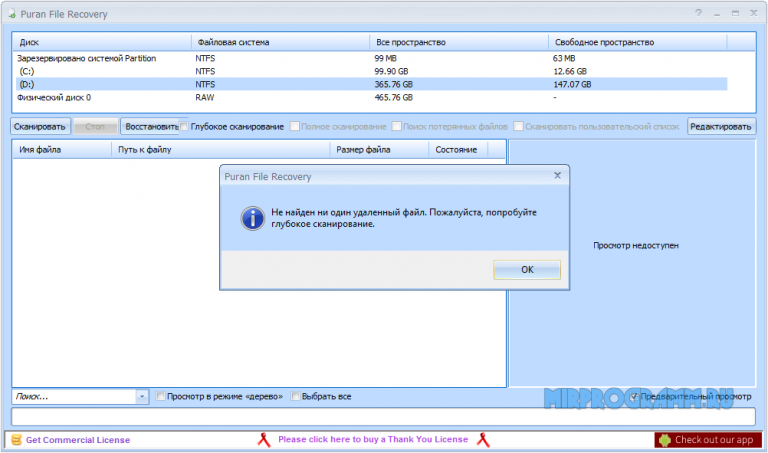Click the Check out our app banner
768x453 pixels.
708,440
